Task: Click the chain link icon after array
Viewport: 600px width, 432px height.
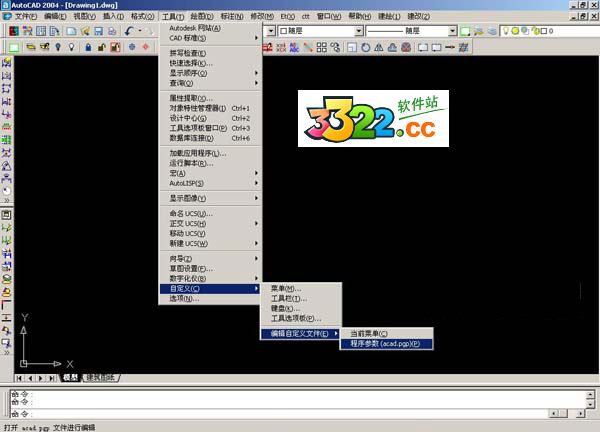Action: point(335,47)
